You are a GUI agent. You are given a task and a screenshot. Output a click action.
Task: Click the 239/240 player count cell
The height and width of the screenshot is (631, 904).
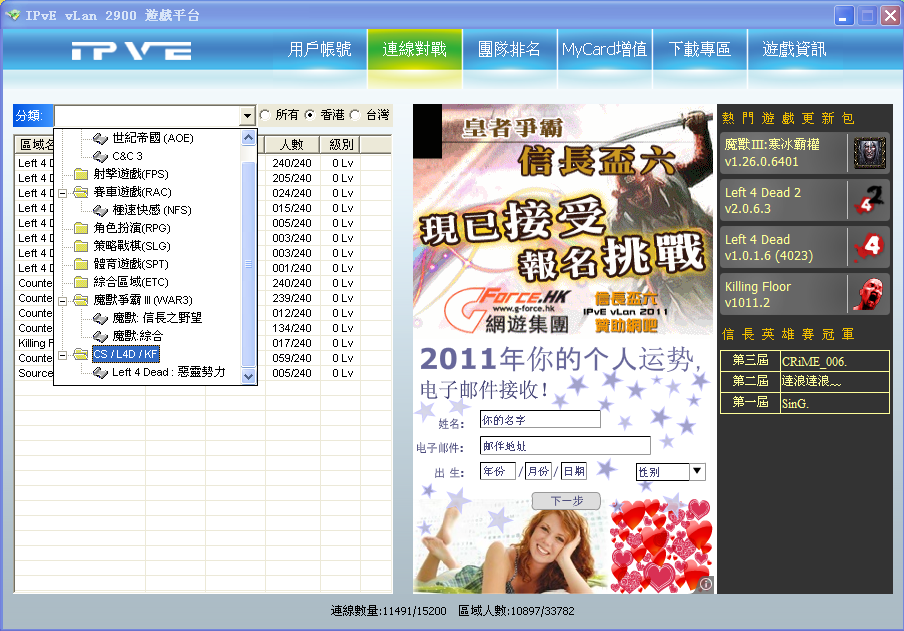tap(292, 298)
